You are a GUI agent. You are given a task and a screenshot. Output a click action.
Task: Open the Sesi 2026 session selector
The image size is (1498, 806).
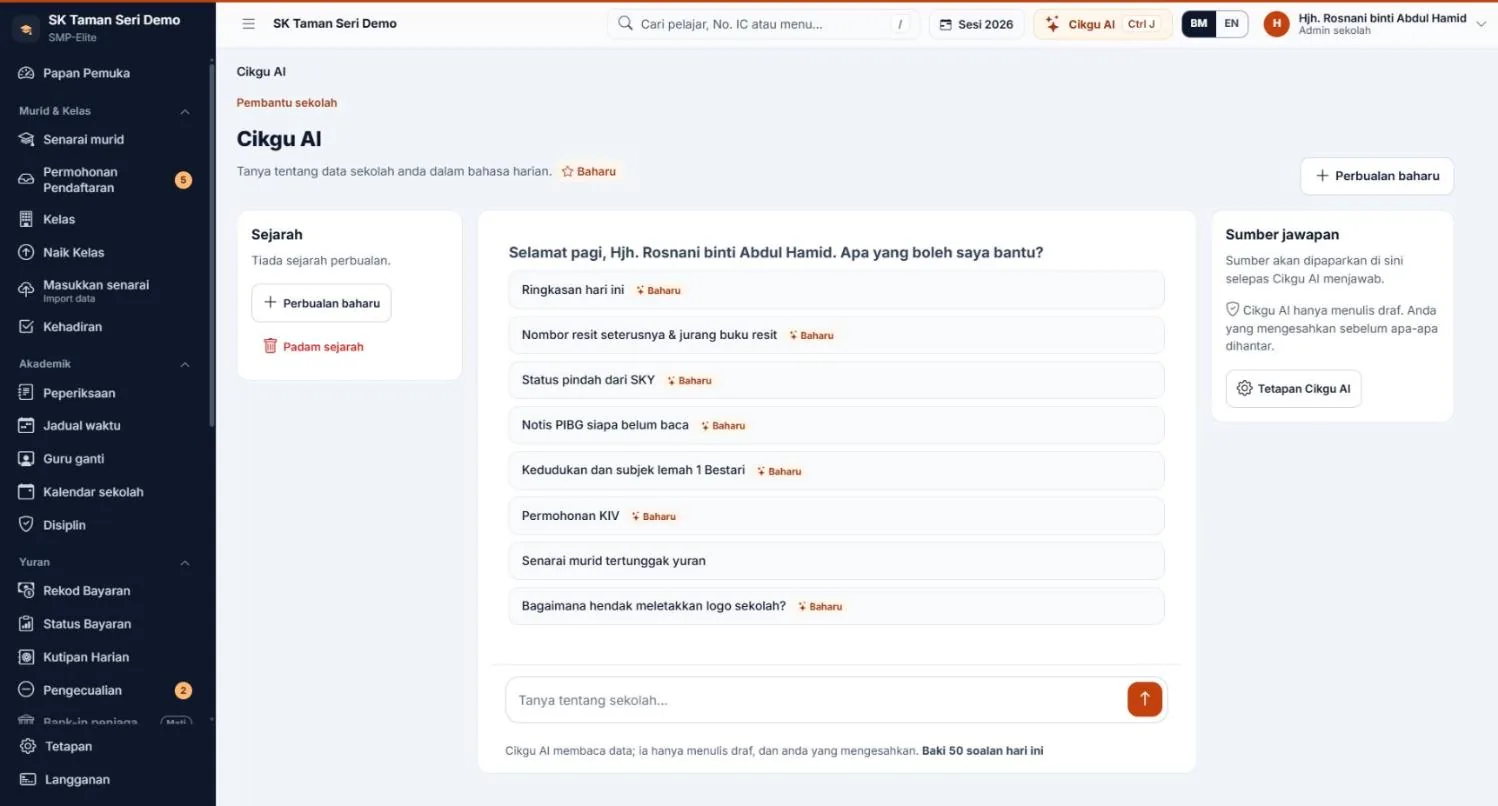977,24
